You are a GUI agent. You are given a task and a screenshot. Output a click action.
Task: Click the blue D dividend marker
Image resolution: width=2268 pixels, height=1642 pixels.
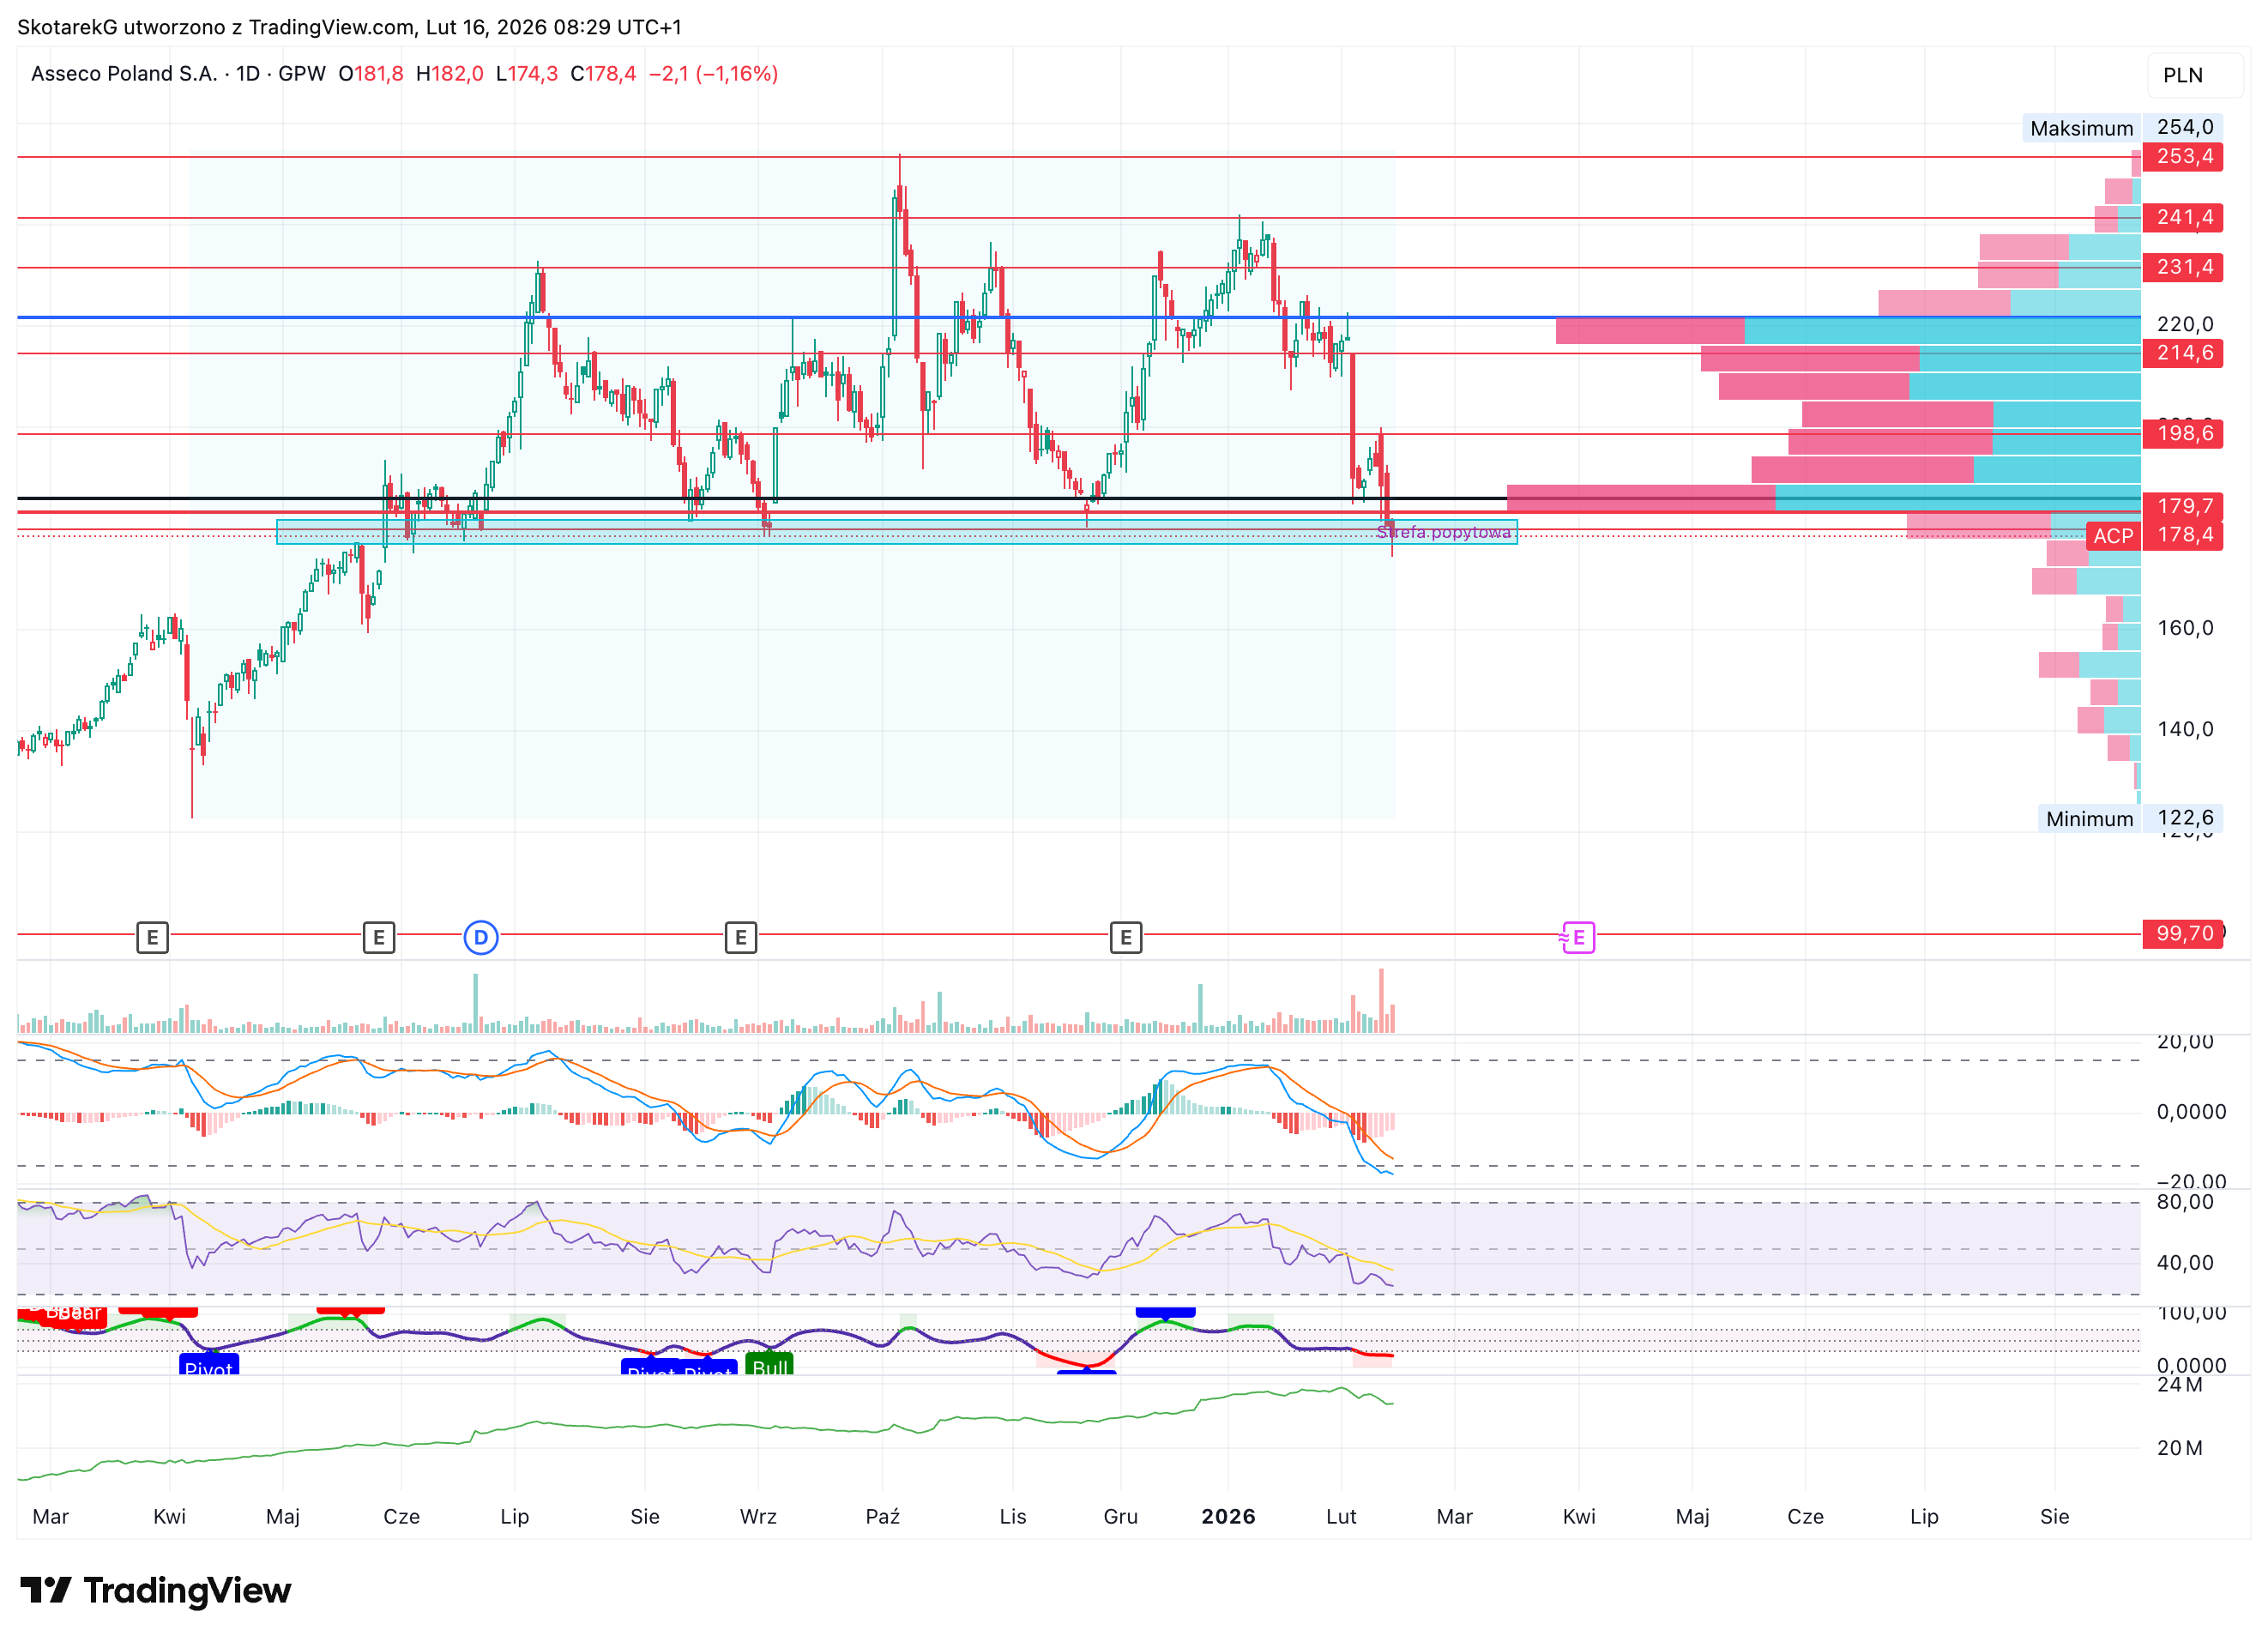click(x=481, y=937)
